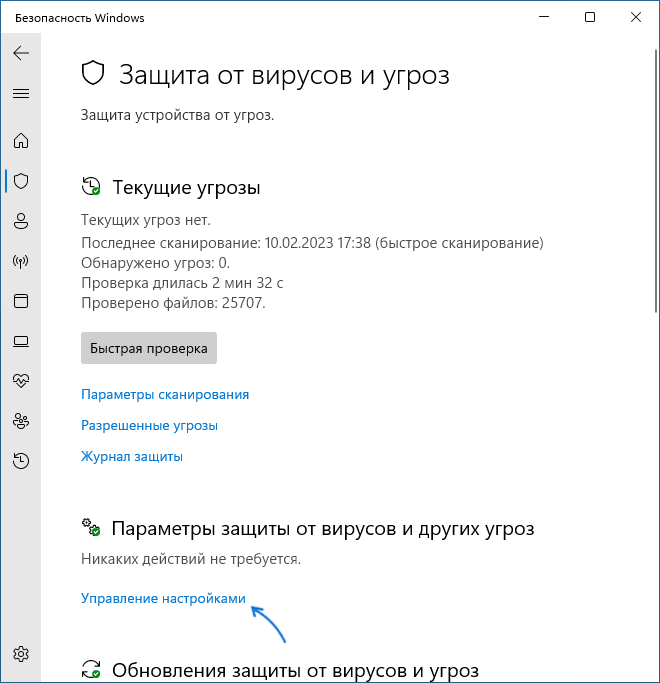The image size is (660, 683).
Task: Select Virus & threat protection shield icon in sidebar
Action: pyautogui.click(x=21, y=181)
